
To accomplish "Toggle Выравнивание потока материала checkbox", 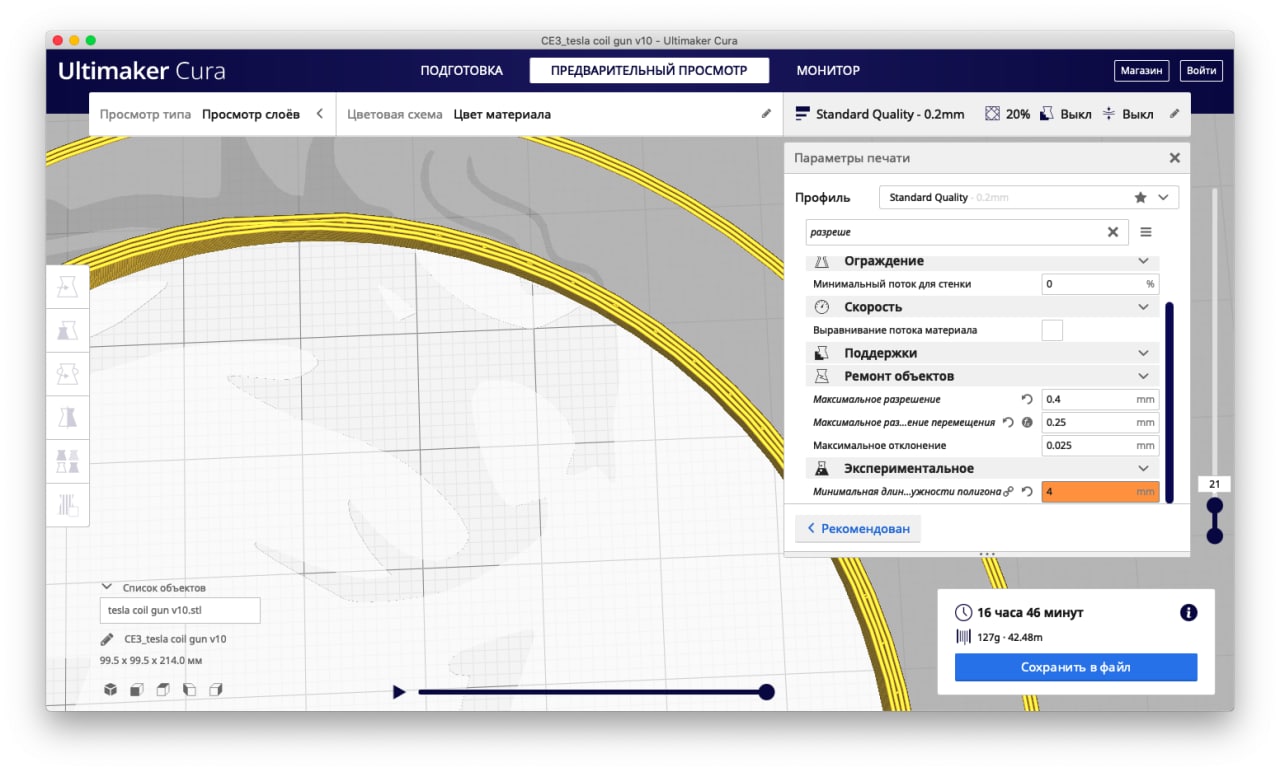I will tap(1052, 330).
